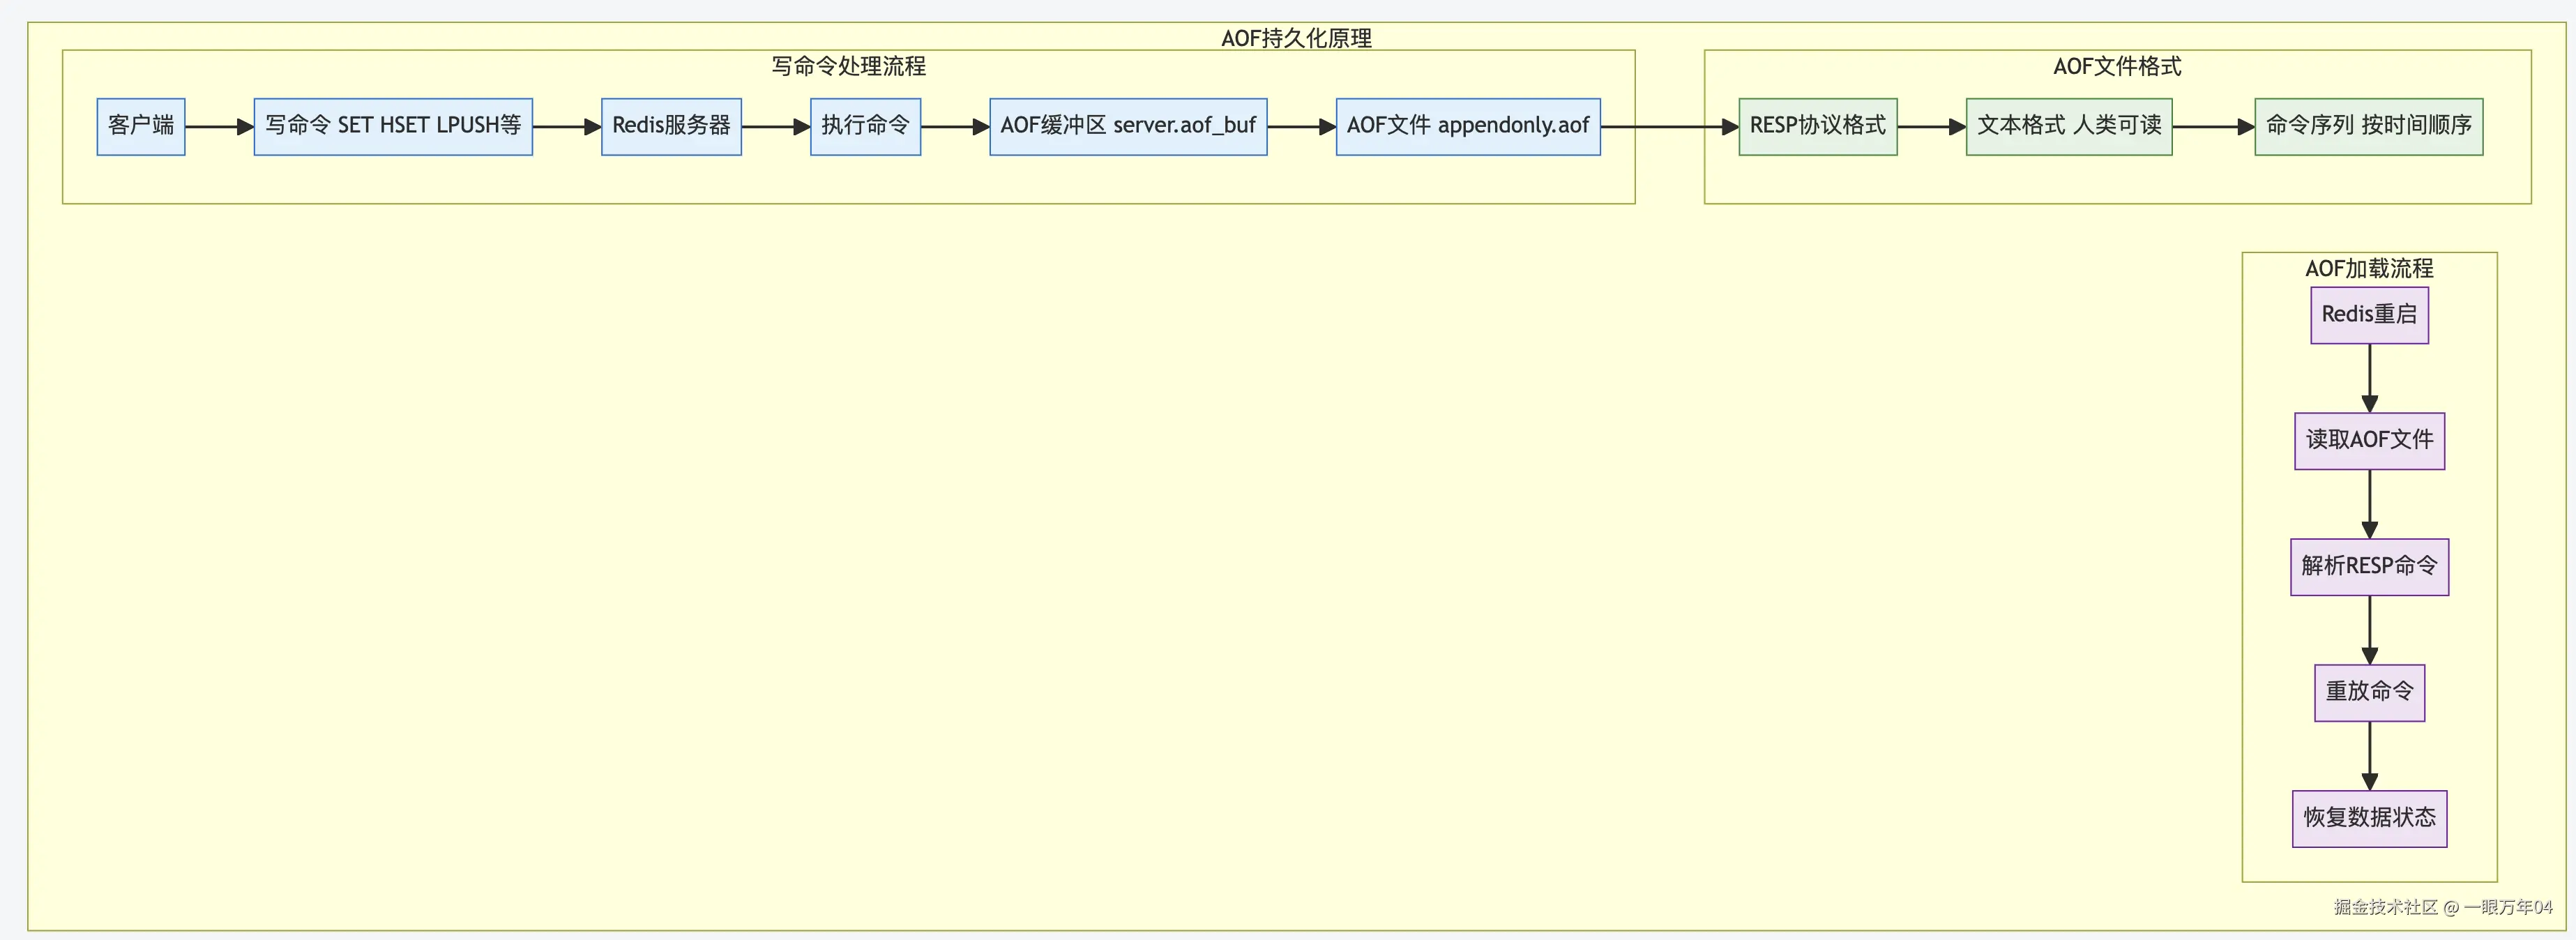
Task: Click the 客户端 node
Action: (141, 126)
